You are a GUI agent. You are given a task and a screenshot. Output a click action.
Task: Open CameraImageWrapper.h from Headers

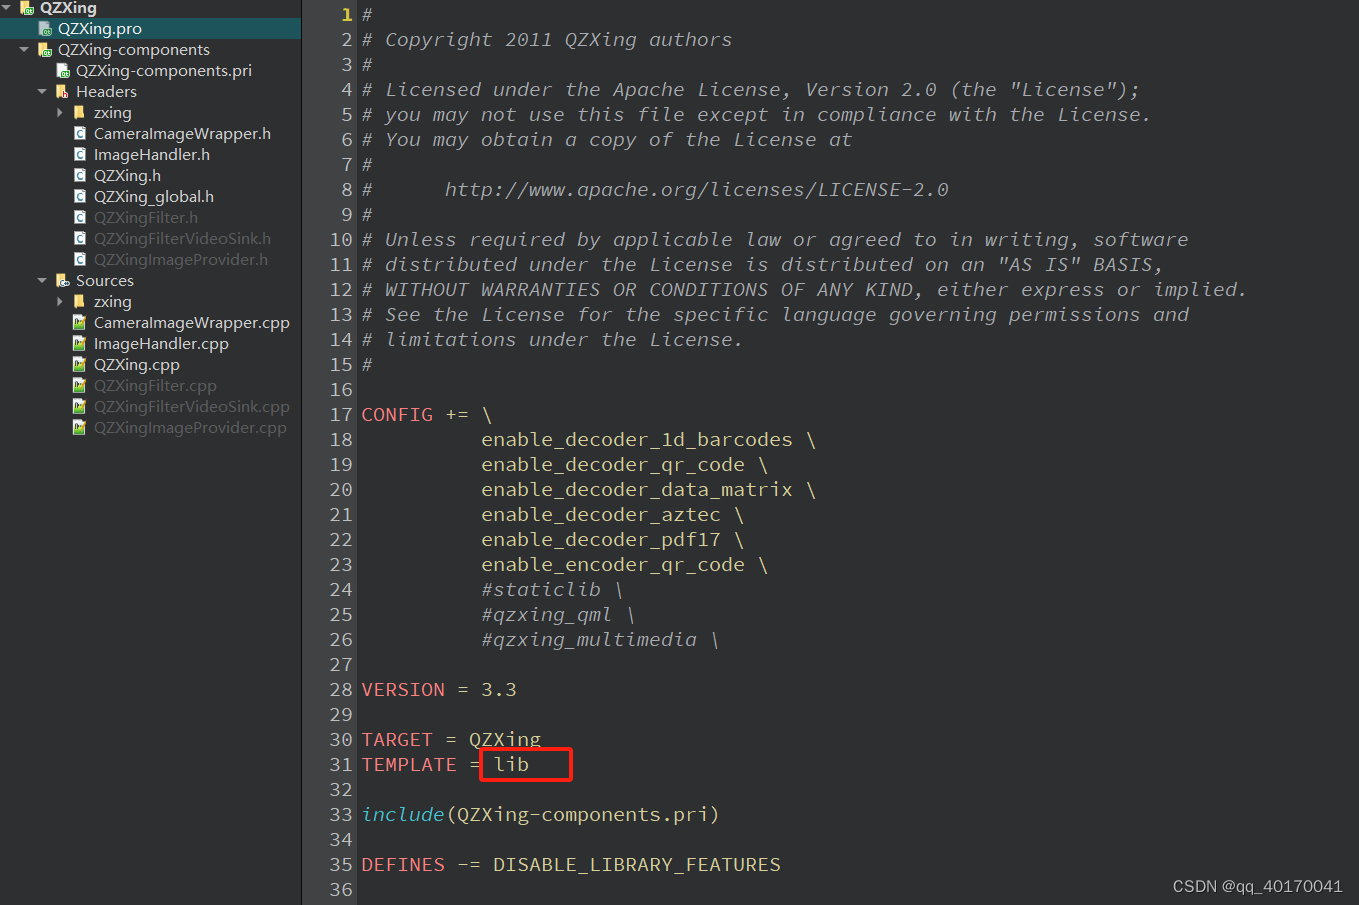click(x=182, y=133)
